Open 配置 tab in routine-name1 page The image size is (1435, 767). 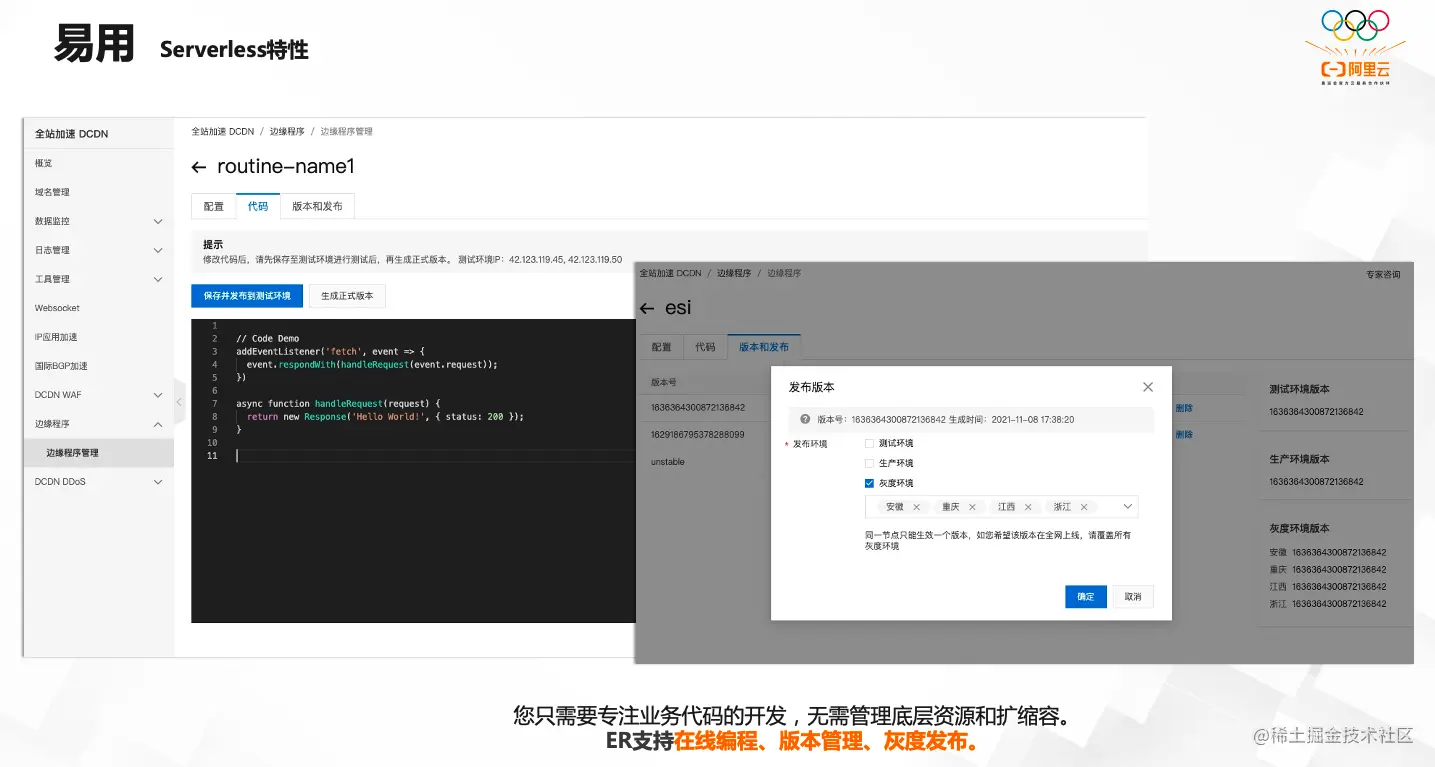(x=214, y=206)
